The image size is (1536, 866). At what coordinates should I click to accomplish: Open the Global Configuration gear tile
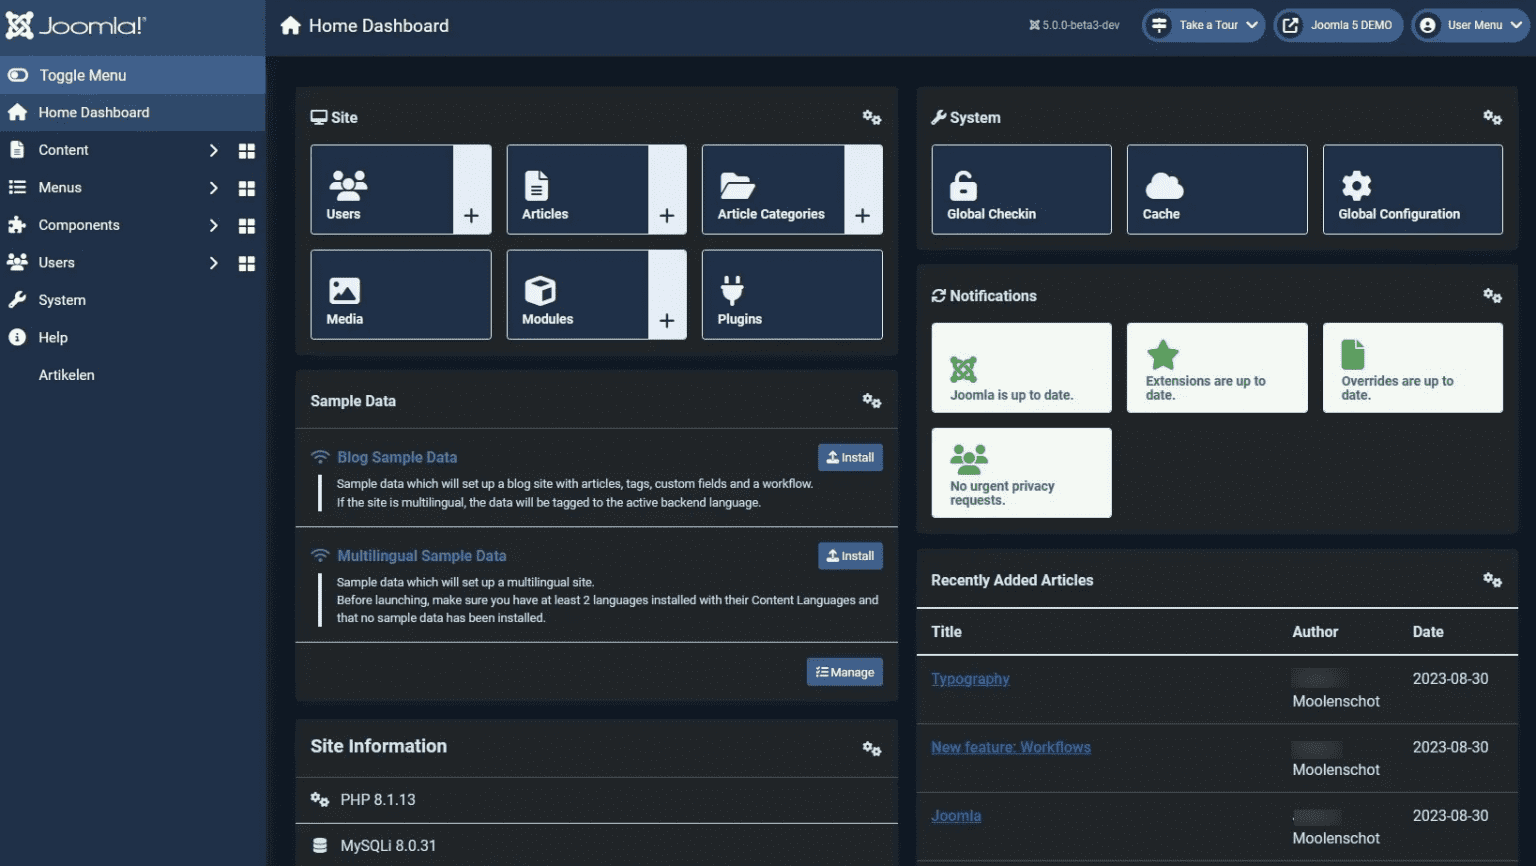point(1411,190)
